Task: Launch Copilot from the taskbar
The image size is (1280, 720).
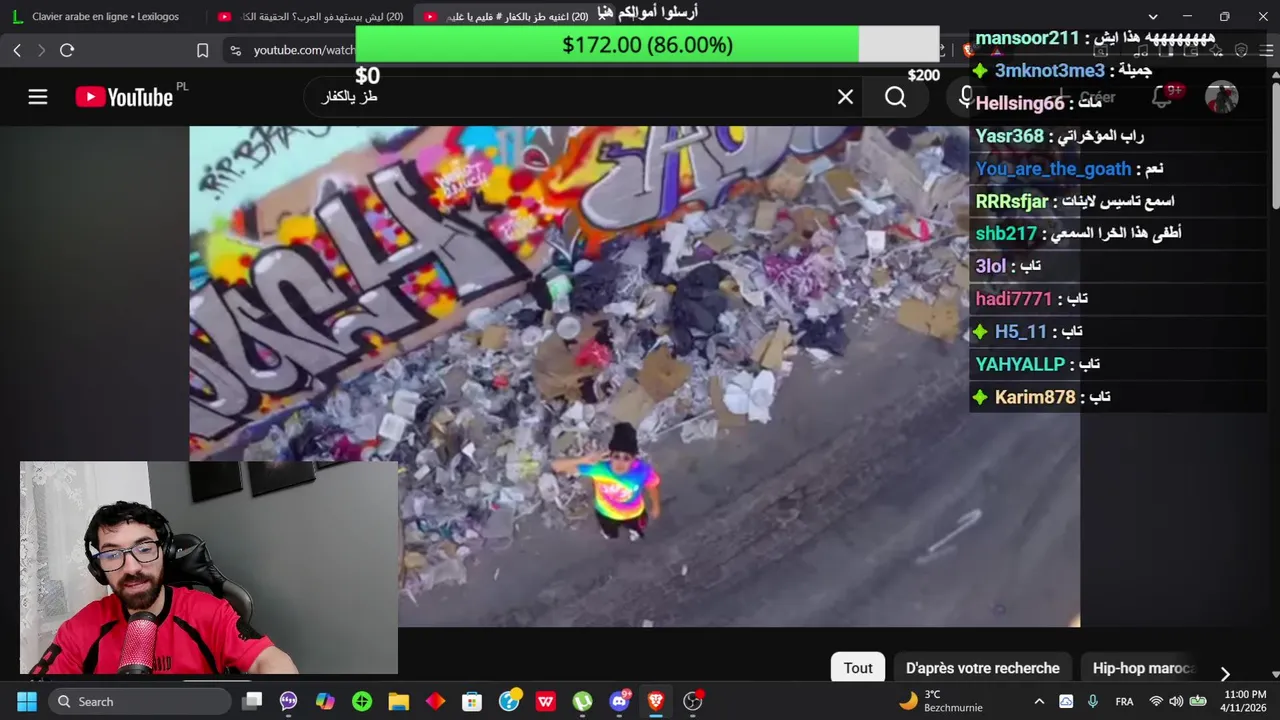Action: (x=325, y=702)
